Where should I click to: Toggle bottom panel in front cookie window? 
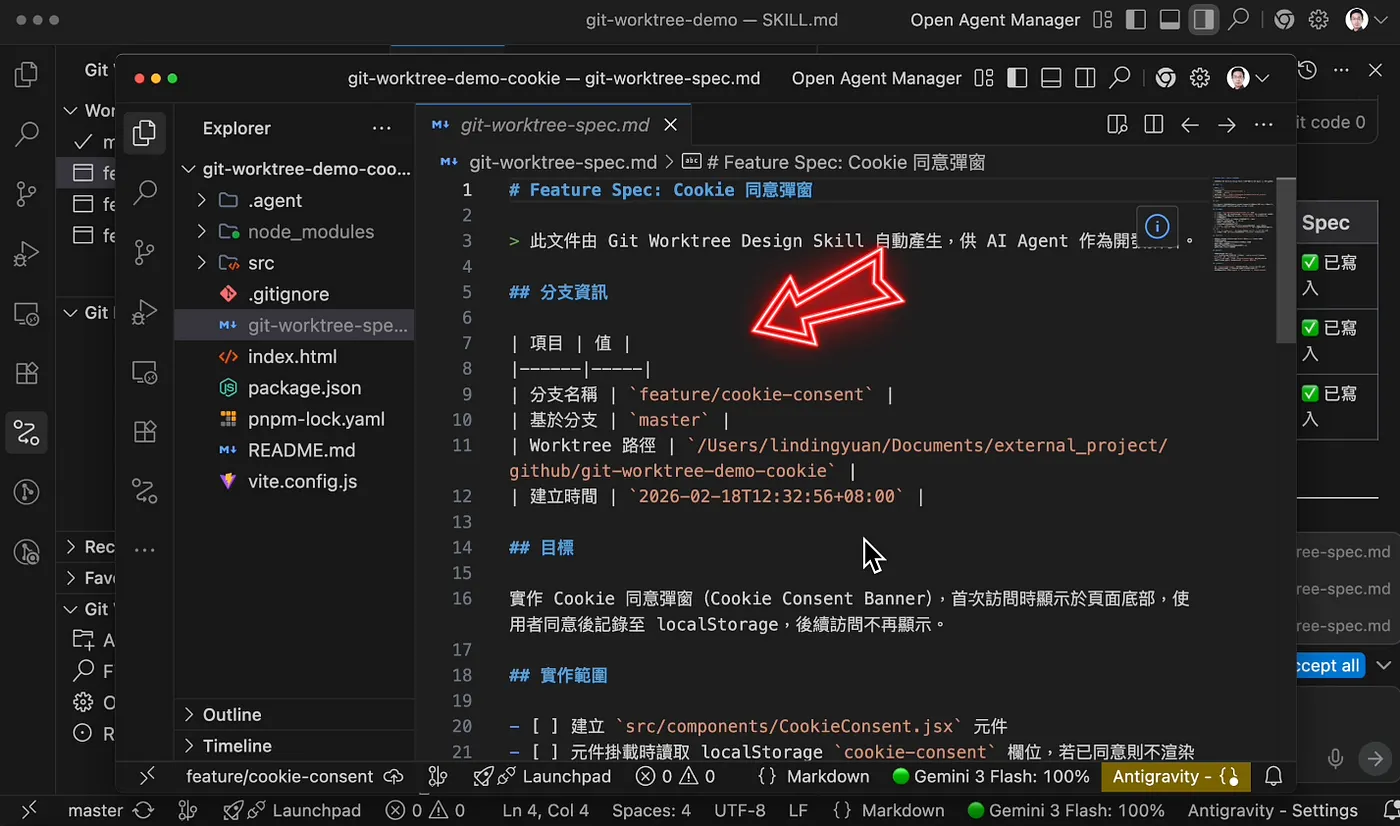tap(1051, 78)
